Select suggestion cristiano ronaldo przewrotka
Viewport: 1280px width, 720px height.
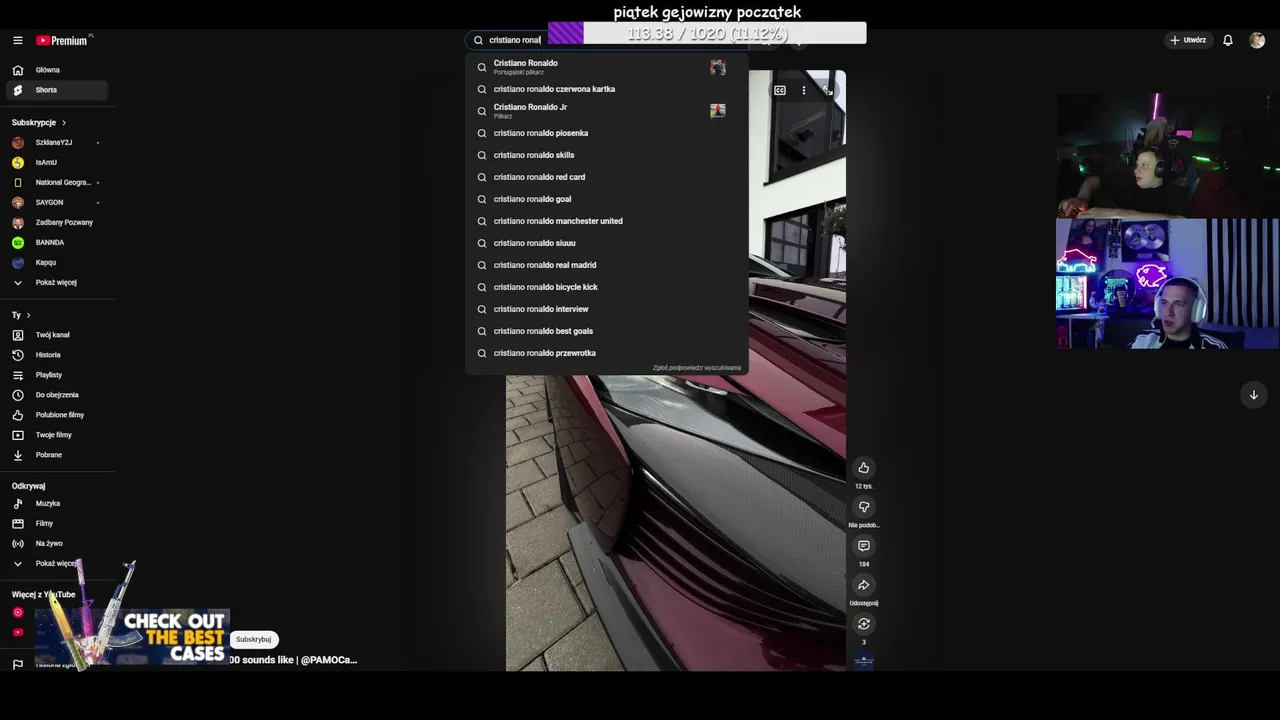[607, 353]
